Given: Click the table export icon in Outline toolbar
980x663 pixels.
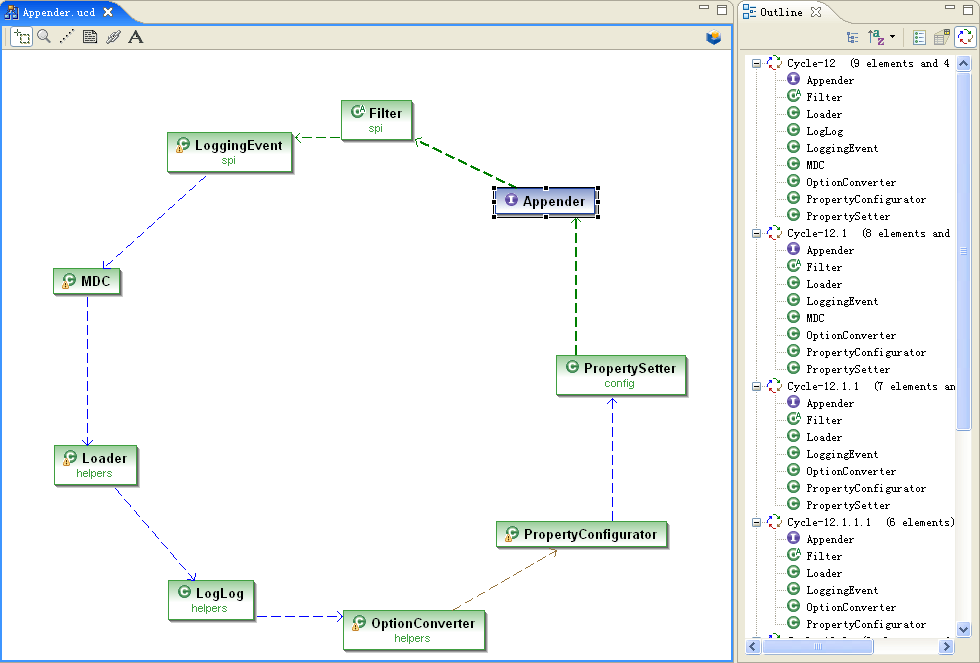Looking at the screenshot, I should pyautogui.click(x=941, y=37).
